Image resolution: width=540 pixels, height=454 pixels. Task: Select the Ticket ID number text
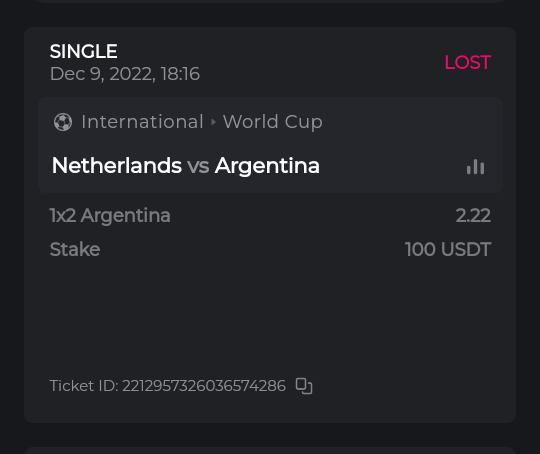[x=204, y=386]
